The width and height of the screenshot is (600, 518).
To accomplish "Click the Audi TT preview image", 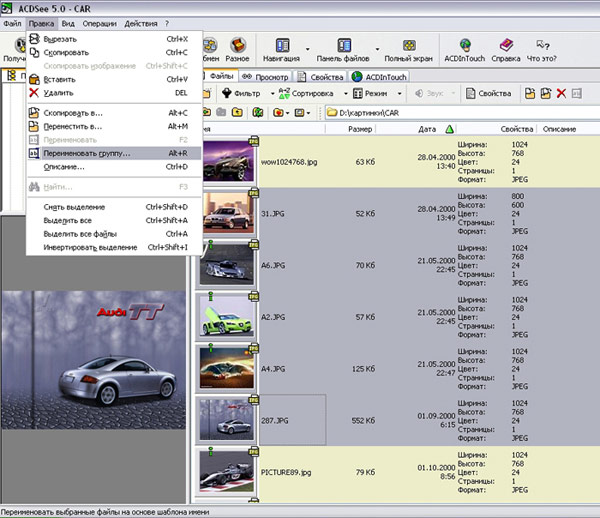I will pyautogui.click(x=93, y=360).
